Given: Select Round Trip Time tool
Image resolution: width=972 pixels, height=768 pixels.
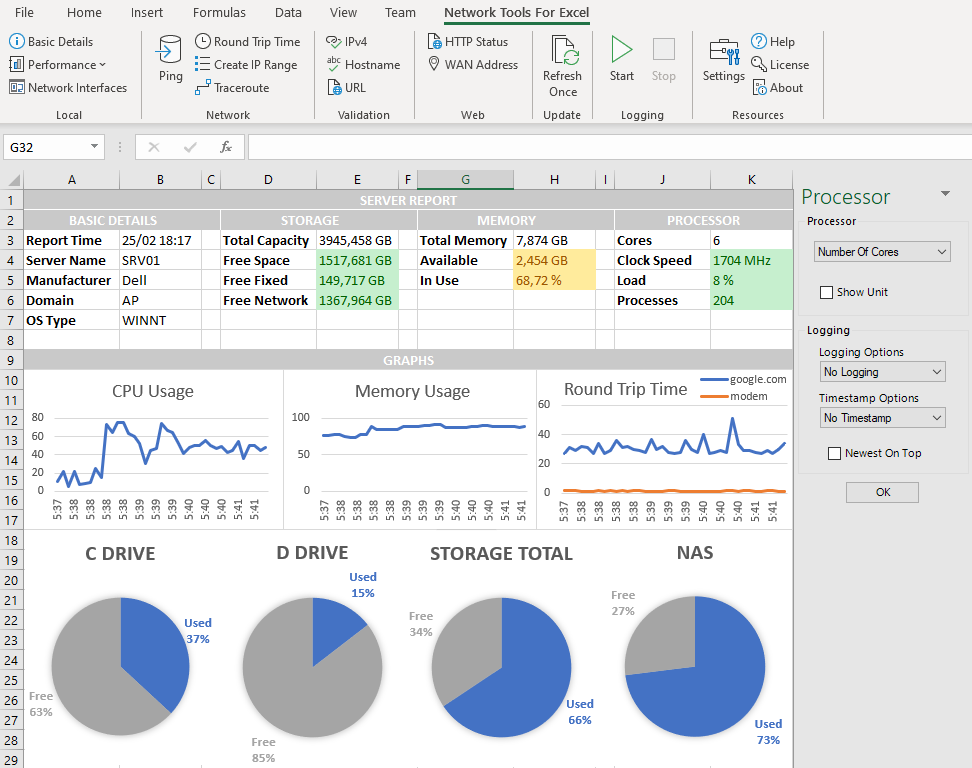Looking at the screenshot, I should tap(248, 42).
